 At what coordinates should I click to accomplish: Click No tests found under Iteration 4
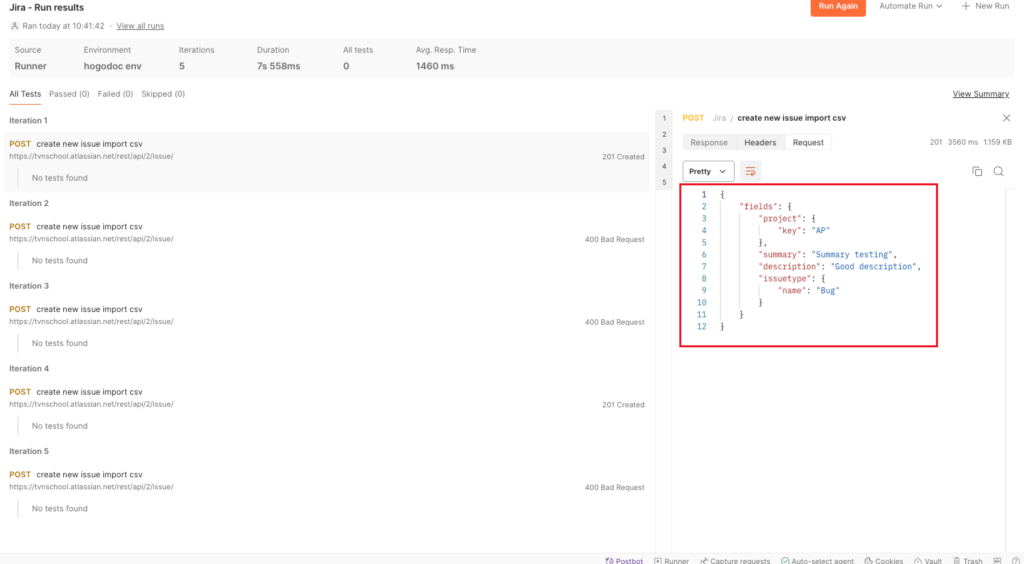coord(59,426)
